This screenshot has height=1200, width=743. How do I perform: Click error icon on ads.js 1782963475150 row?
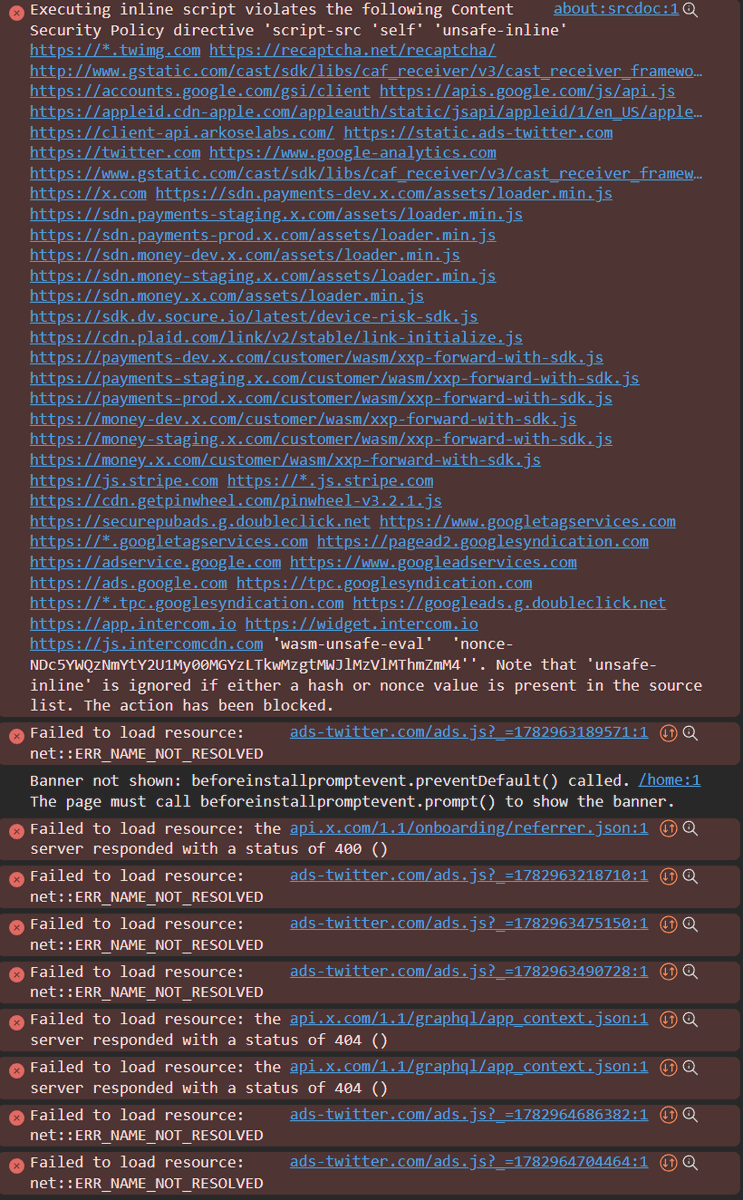pyautogui.click(x=16, y=927)
